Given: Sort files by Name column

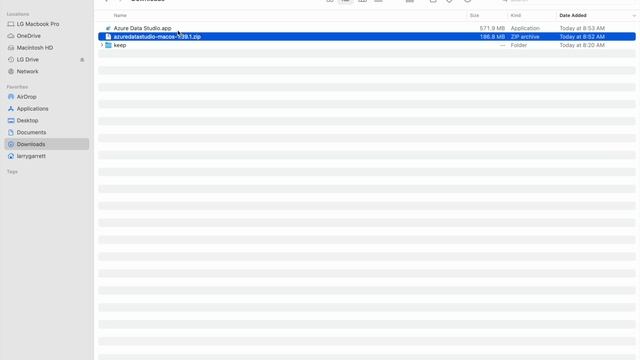Looking at the screenshot, I should pyautogui.click(x=120, y=16).
